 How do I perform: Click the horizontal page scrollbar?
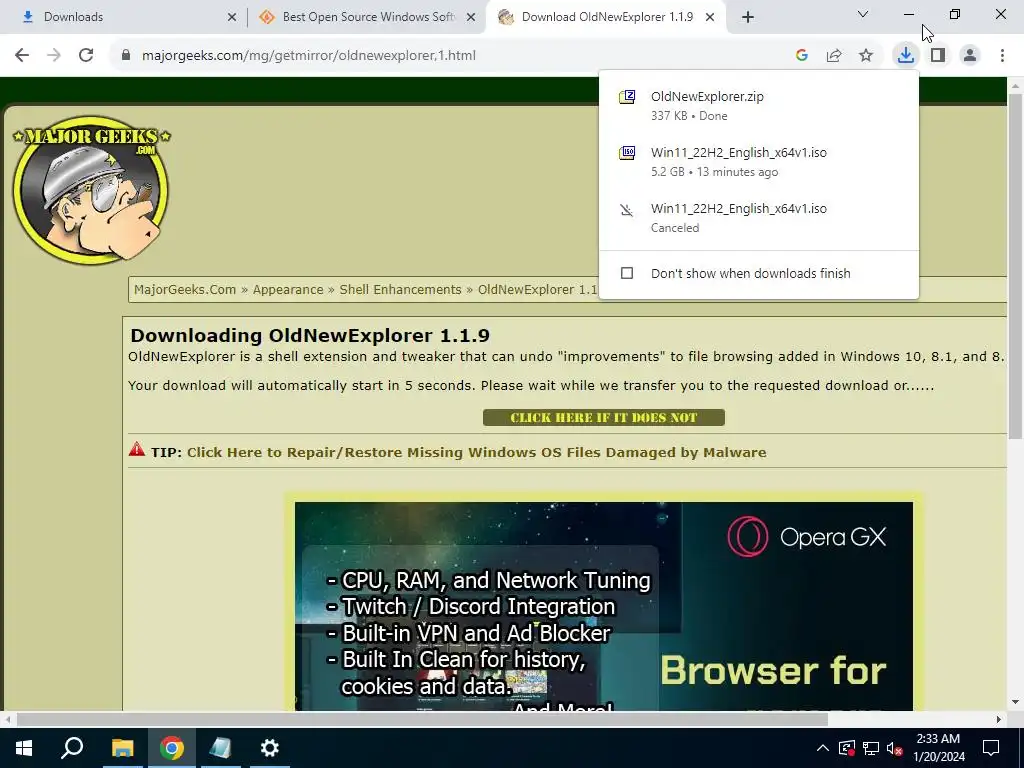pyautogui.click(x=422, y=719)
